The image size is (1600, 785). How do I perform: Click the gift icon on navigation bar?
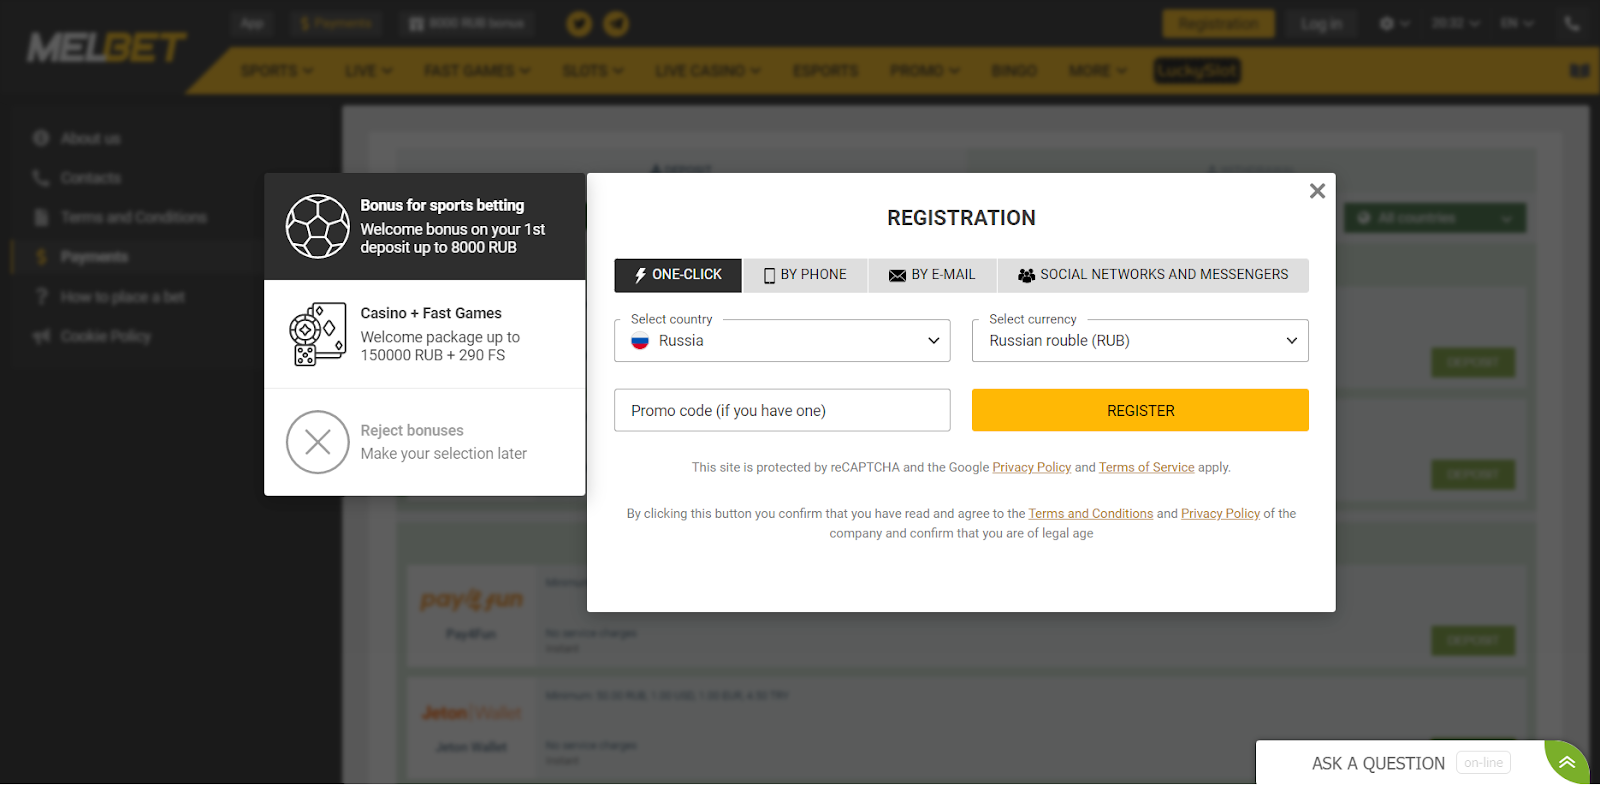pos(1580,70)
